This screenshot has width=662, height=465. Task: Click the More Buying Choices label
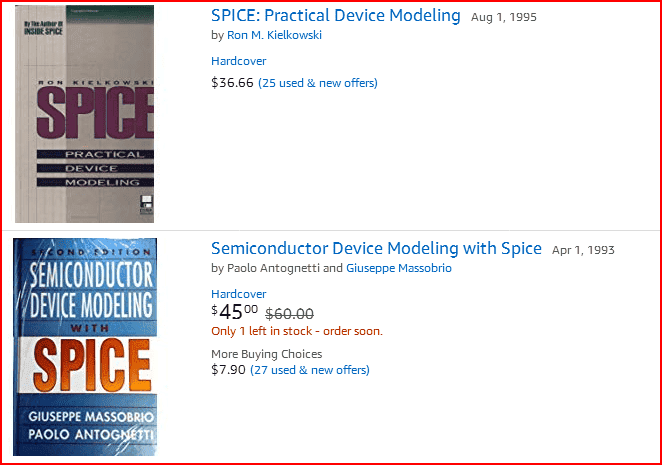(266, 354)
